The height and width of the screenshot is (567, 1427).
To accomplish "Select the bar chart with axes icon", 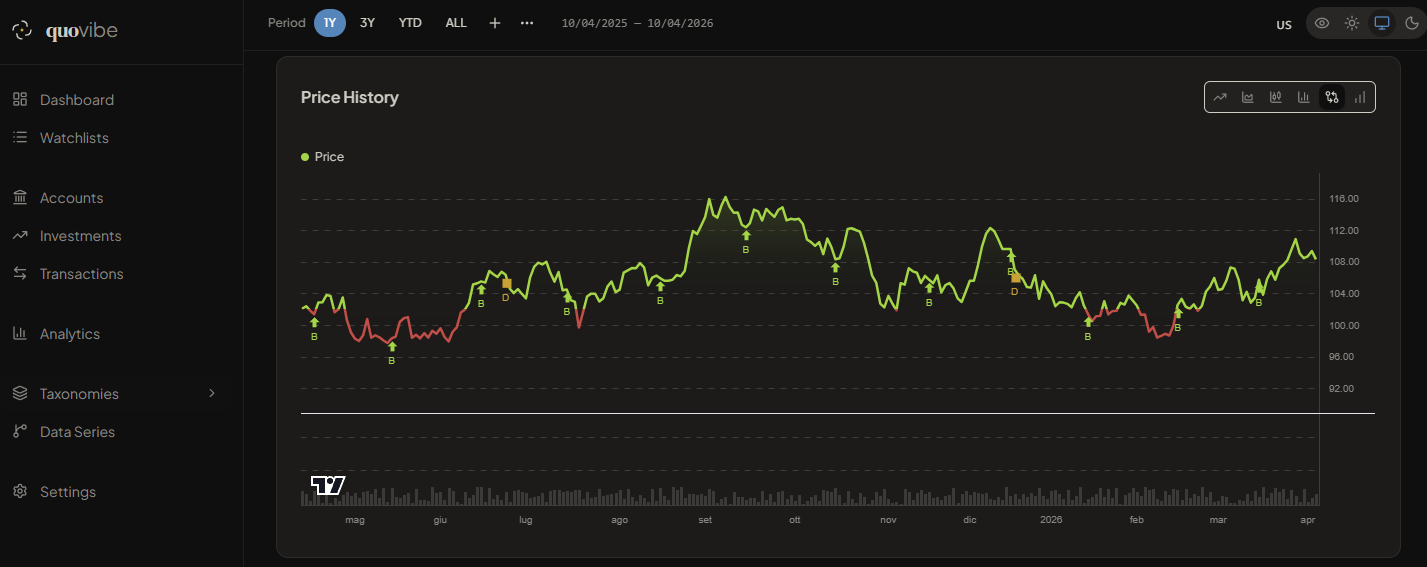I will 1304,97.
